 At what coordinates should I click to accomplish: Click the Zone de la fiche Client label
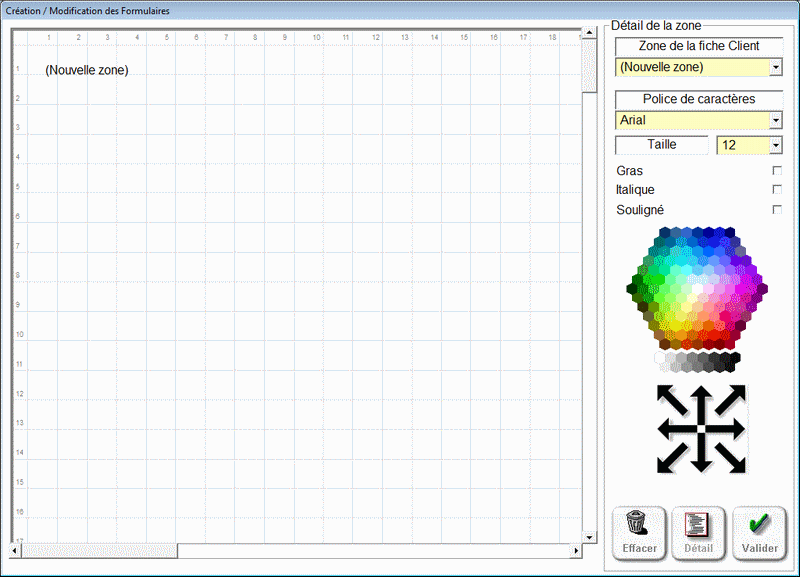click(699, 45)
